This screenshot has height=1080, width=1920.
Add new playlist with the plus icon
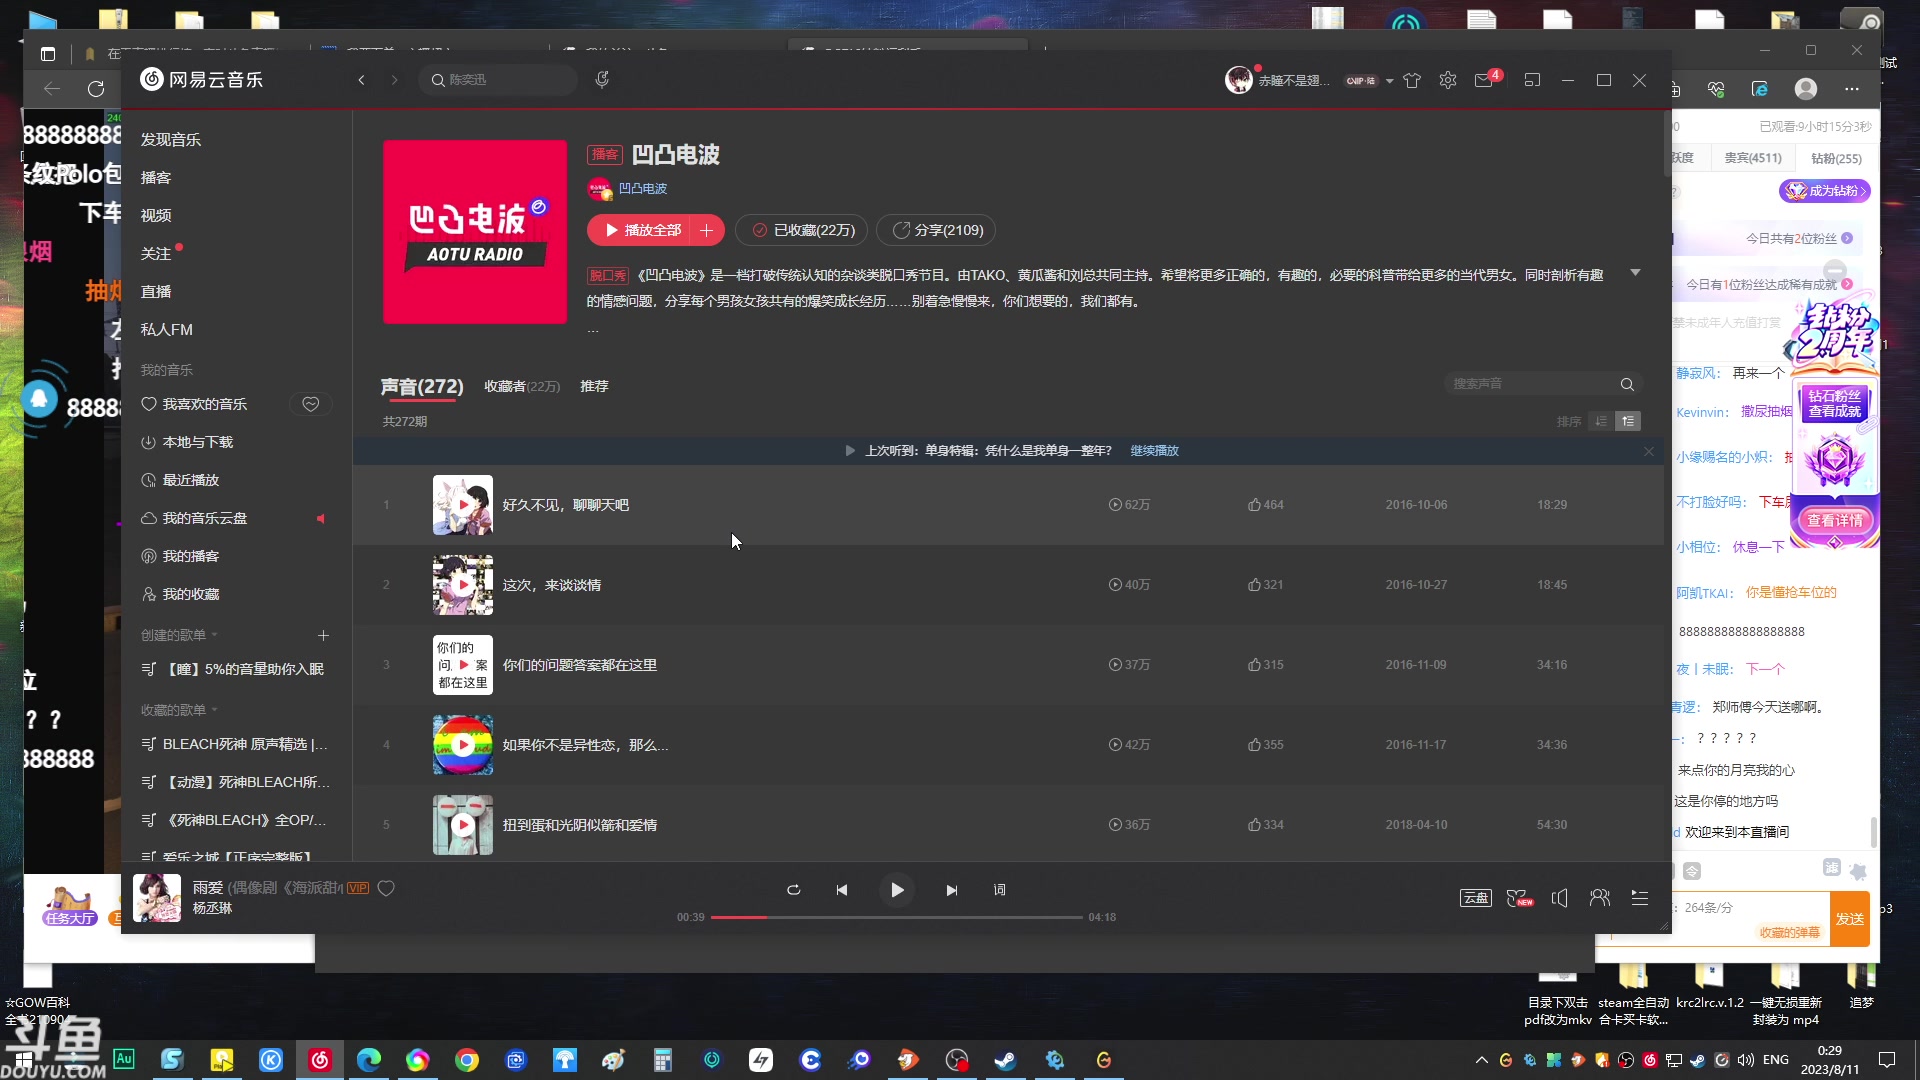[323, 635]
